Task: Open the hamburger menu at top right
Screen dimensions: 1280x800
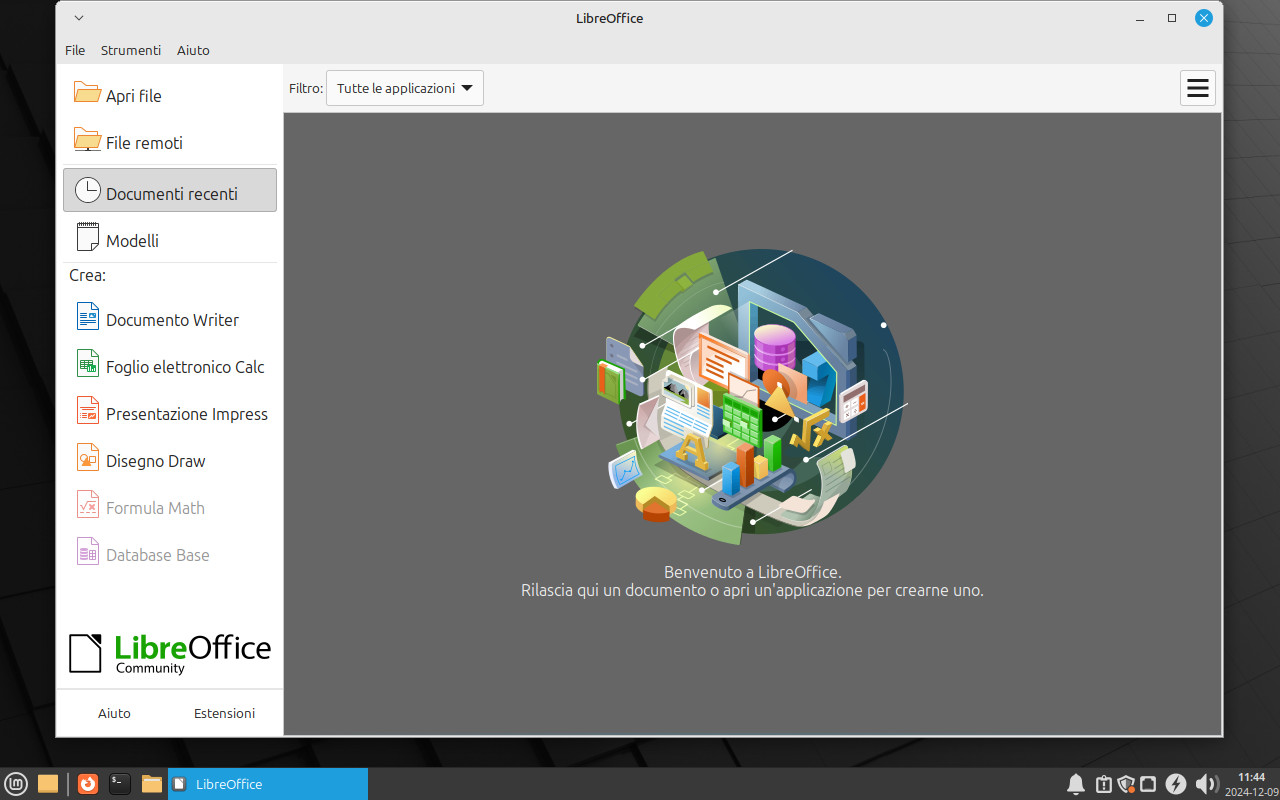Action: 1197,88
